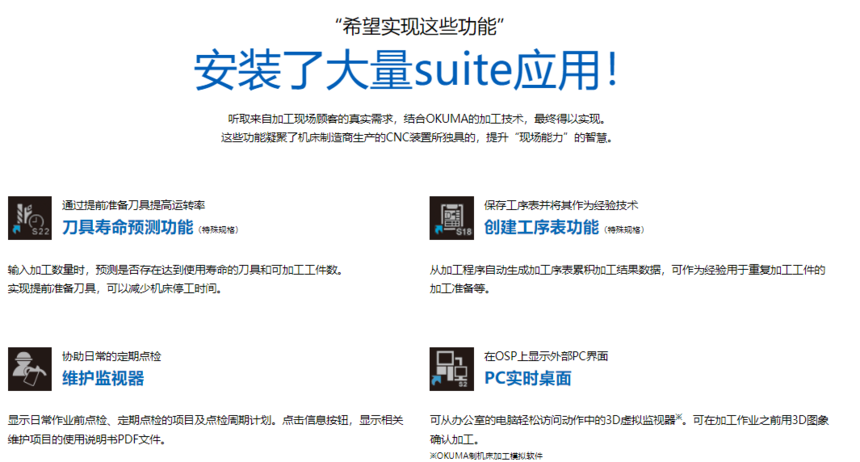Click 特殊规格 label beside 创建工序表功能
Viewport: 860px width, 462px height.
click(x=624, y=230)
